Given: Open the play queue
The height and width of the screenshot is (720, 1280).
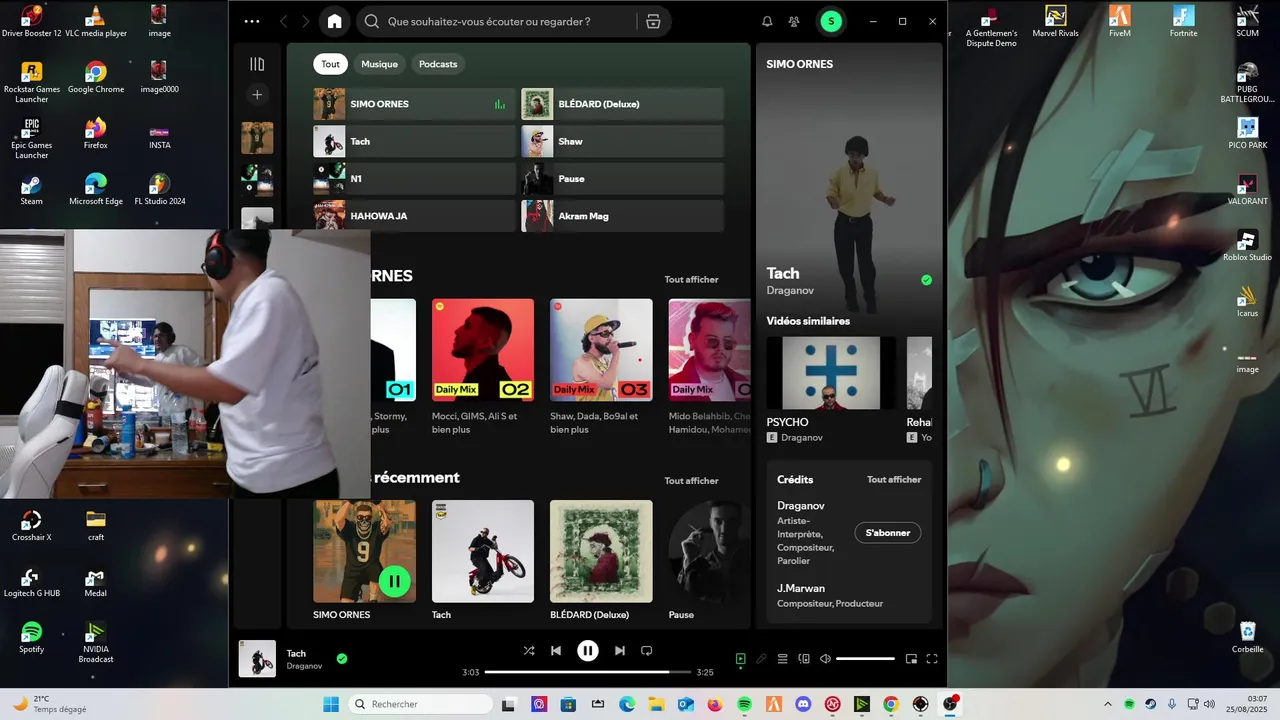Looking at the screenshot, I should [x=783, y=659].
